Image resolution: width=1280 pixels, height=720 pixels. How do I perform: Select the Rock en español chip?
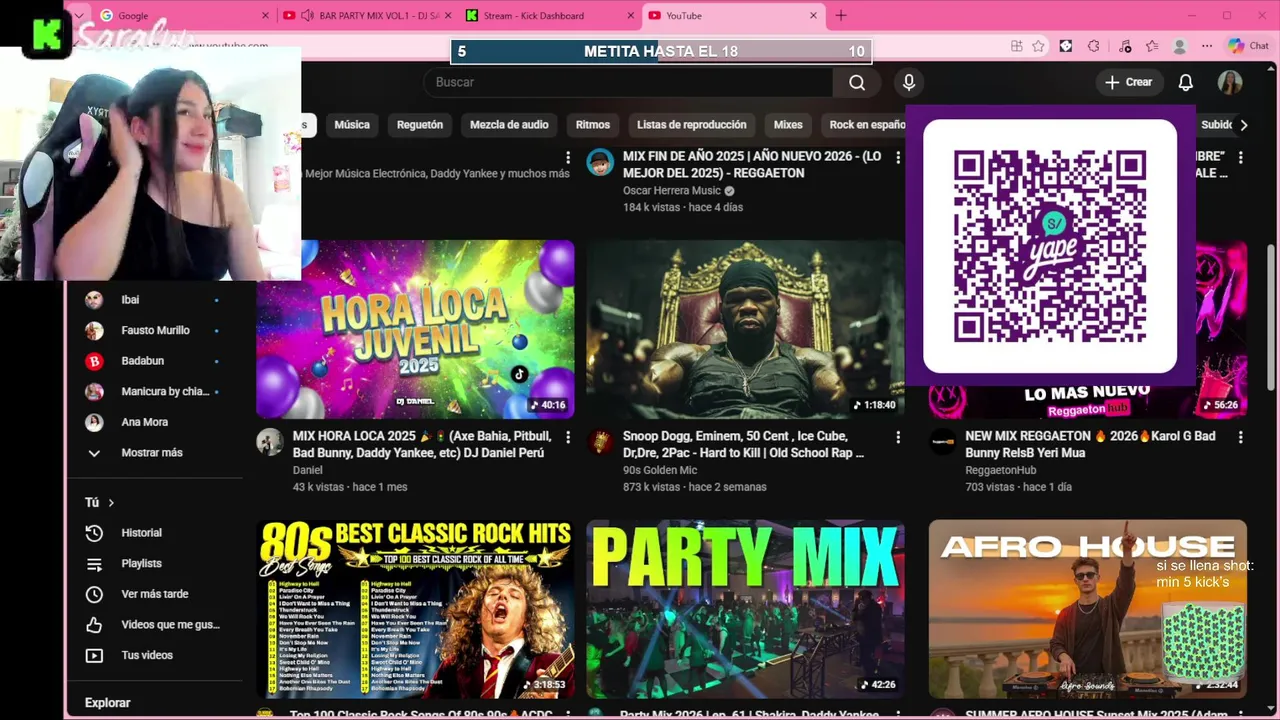pyautogui.click(x=864, y=125)
